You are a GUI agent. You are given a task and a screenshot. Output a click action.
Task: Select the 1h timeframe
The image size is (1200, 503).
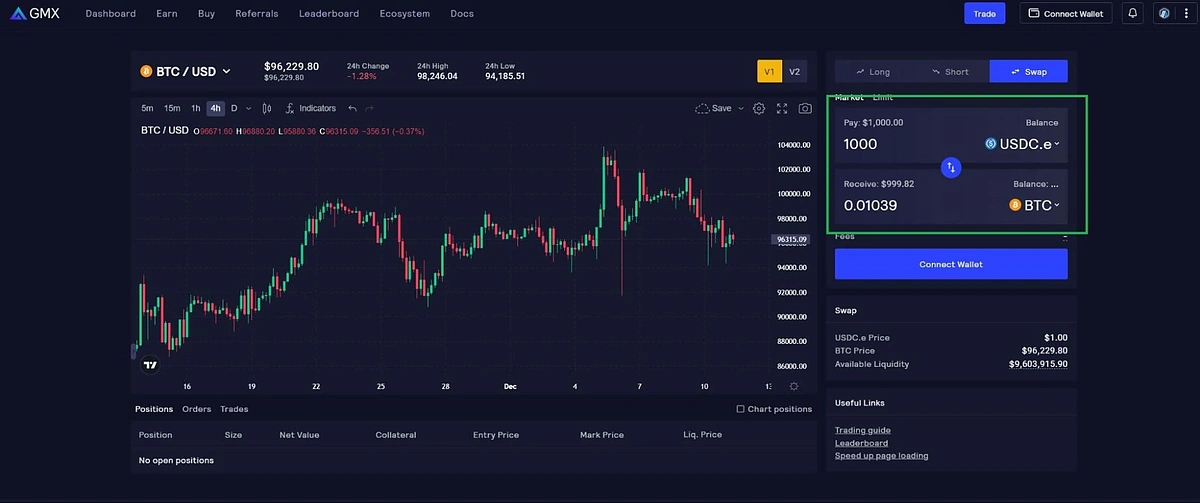click(196, 108)
